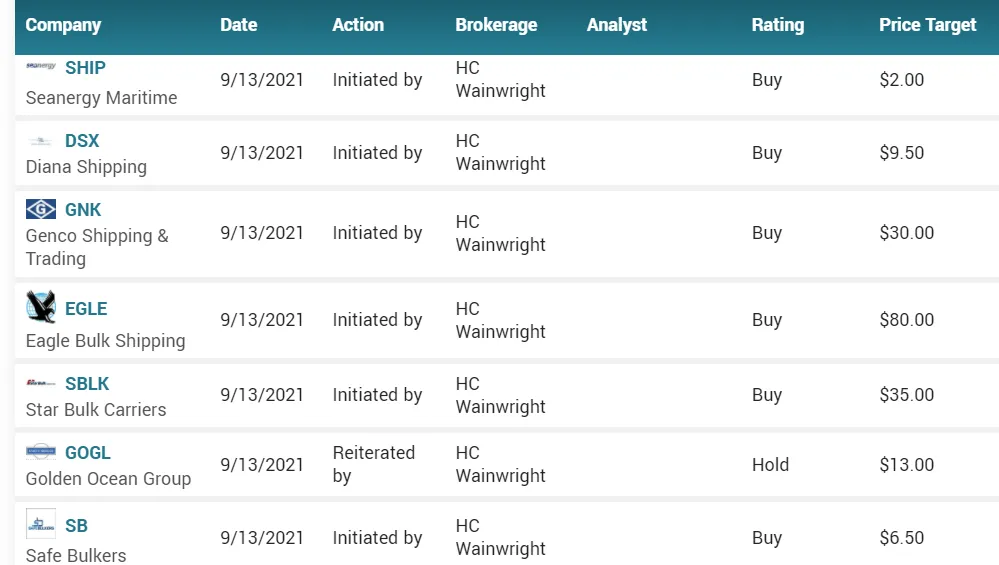Click the Seanergy Maritime company logo icon
Viewport: 999px width, 565px height.
tap(41, 66)
